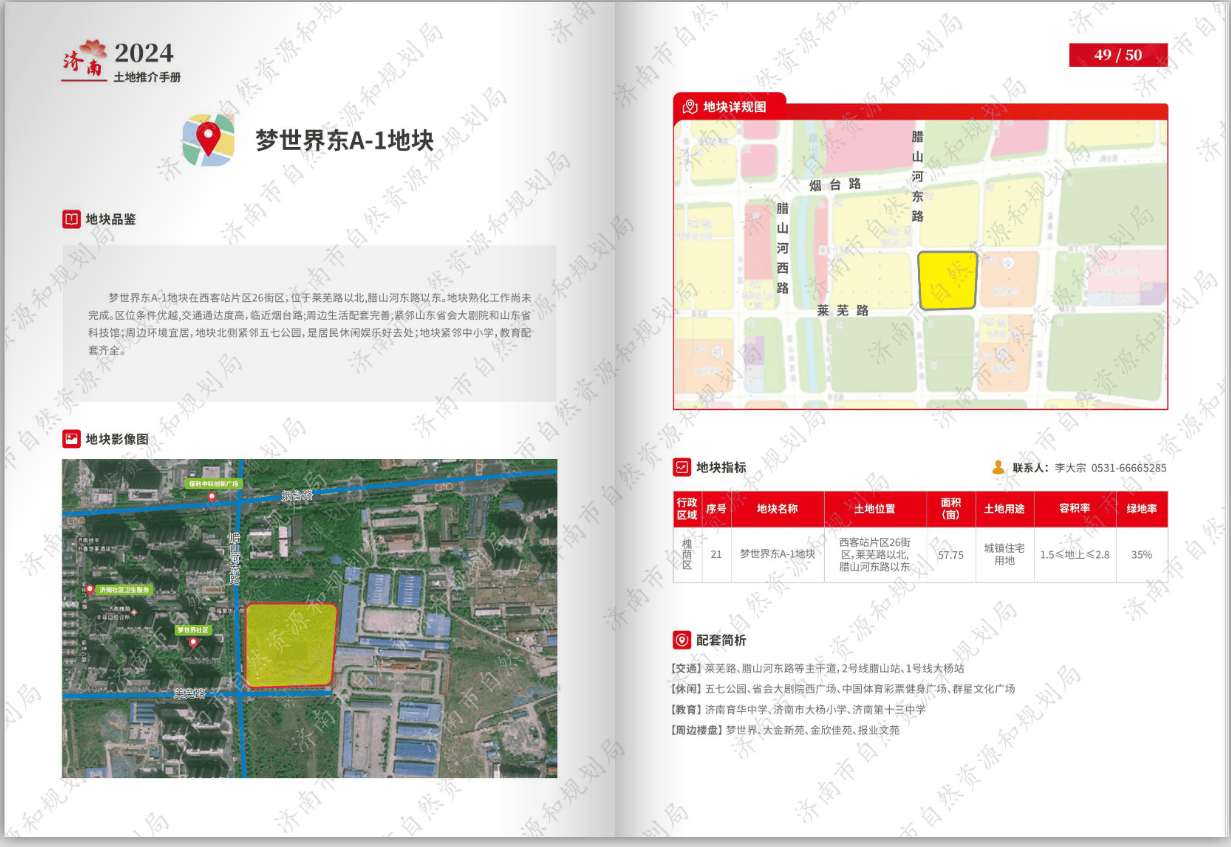Image resolution: width=1231 pixels, height=847 pixels.
Task: Click the 土地用途 column header
Action: [1004, 509]
